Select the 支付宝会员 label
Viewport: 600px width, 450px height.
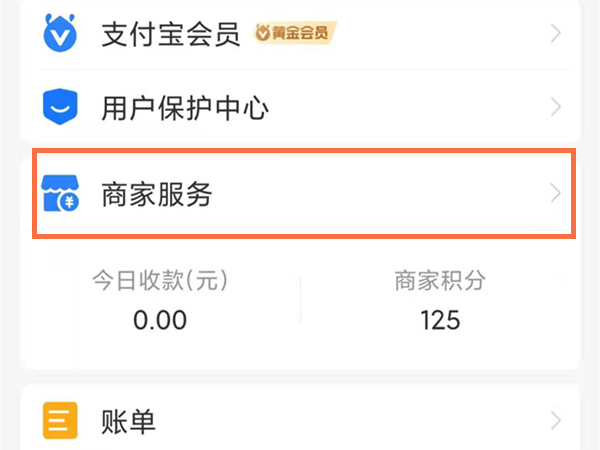tap(171, 35)
